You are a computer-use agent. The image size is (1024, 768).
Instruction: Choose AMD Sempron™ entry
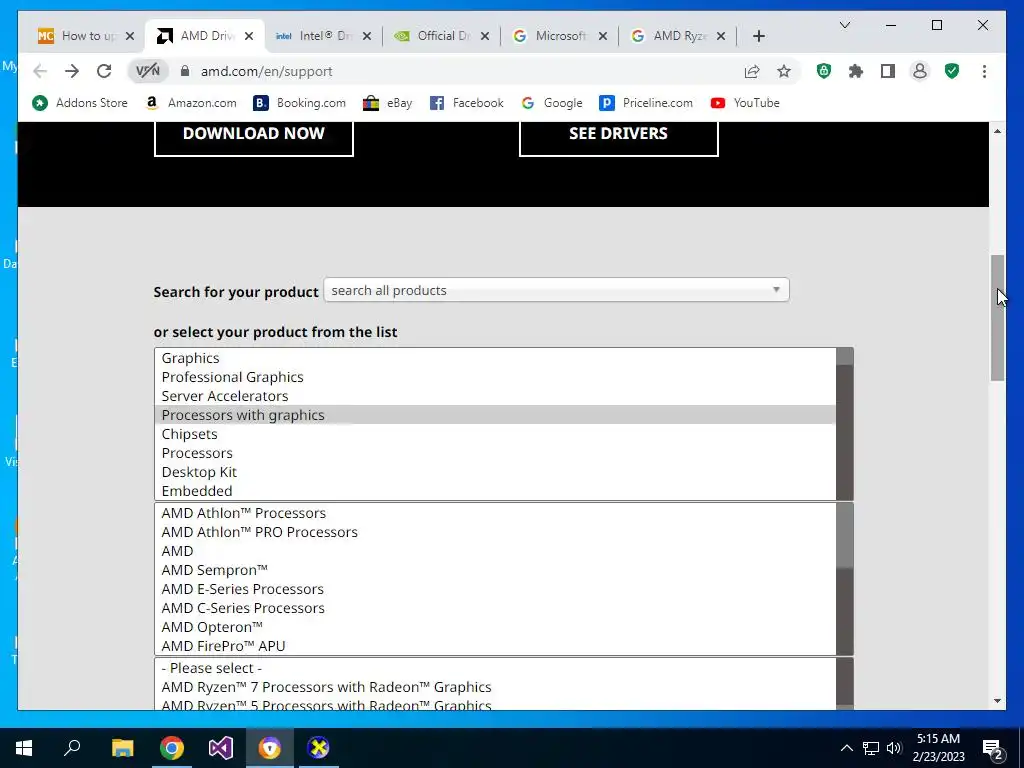pyautogui.click(x=495, y=569)
